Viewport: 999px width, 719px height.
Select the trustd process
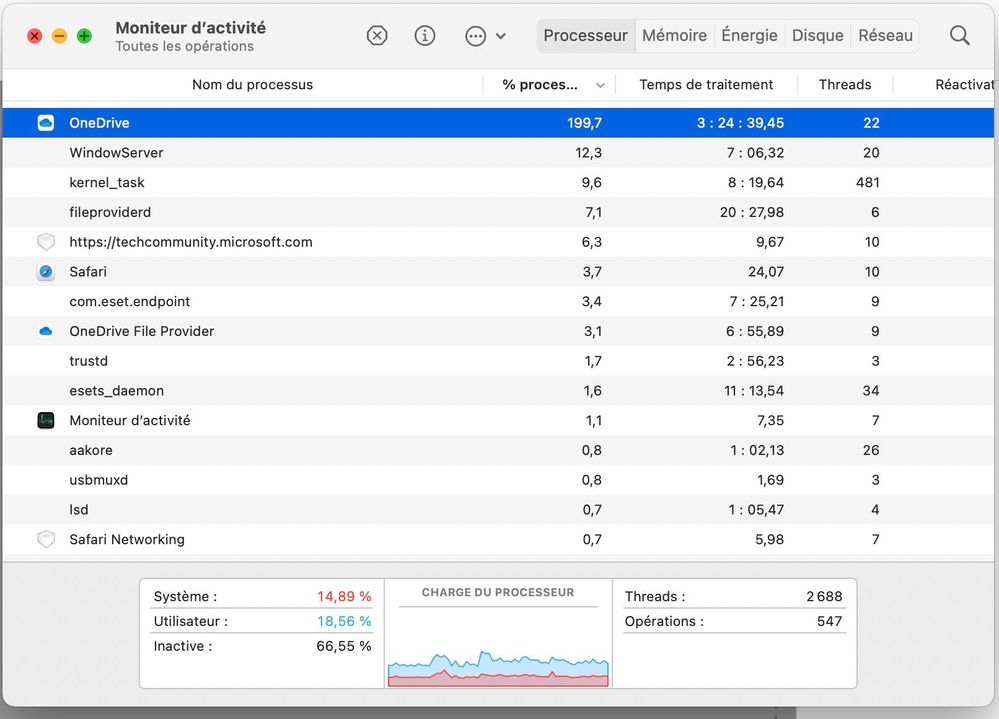tap(89, 361)
